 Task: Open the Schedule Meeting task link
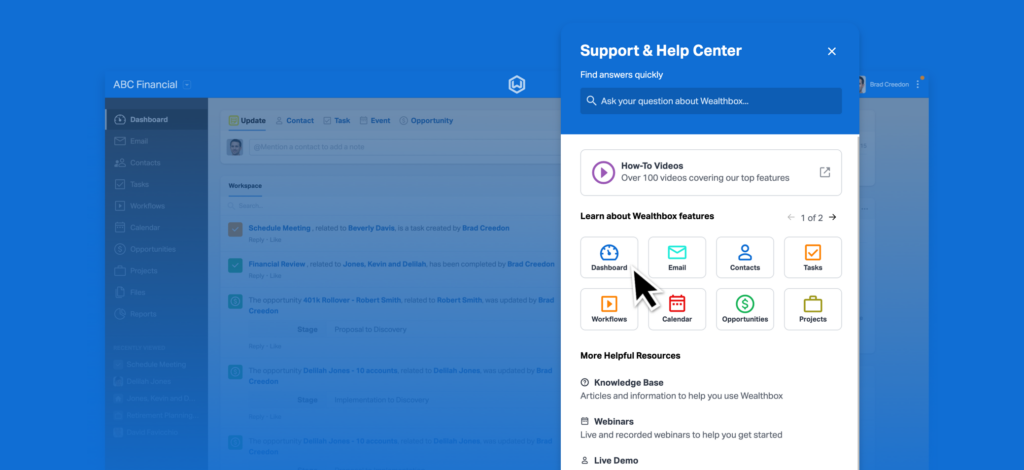[280, 228]
